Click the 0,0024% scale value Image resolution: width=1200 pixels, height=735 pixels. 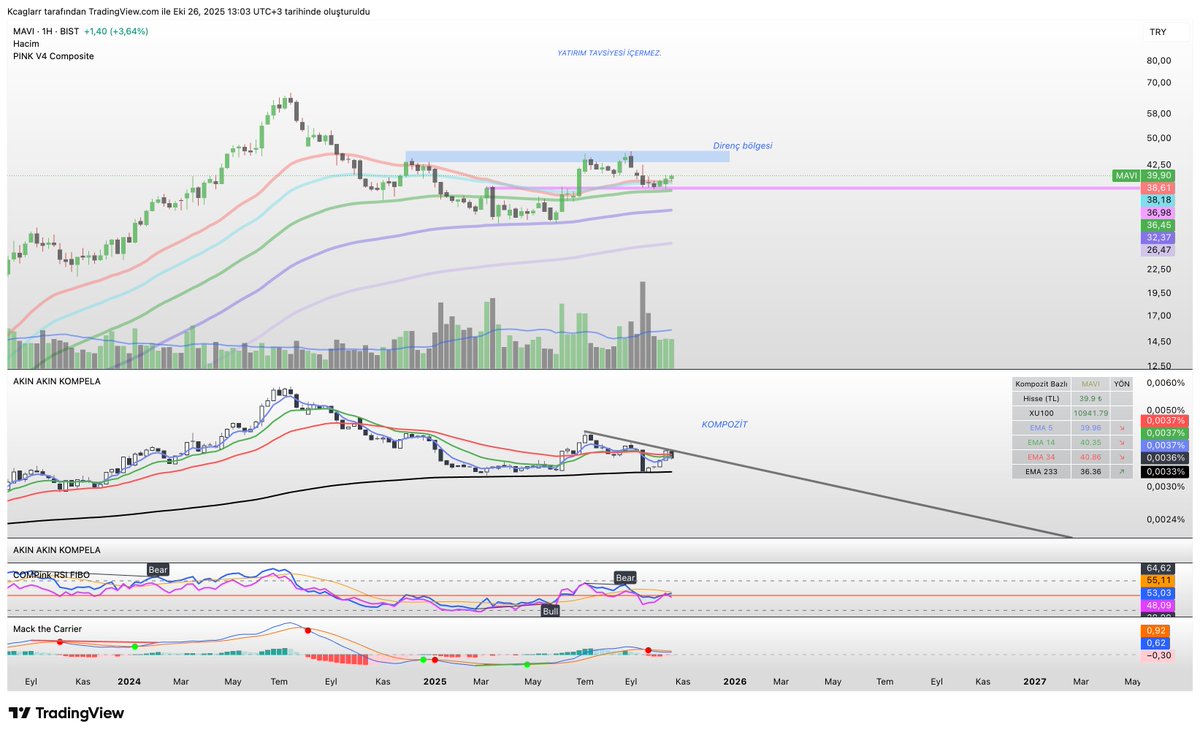1165,519
